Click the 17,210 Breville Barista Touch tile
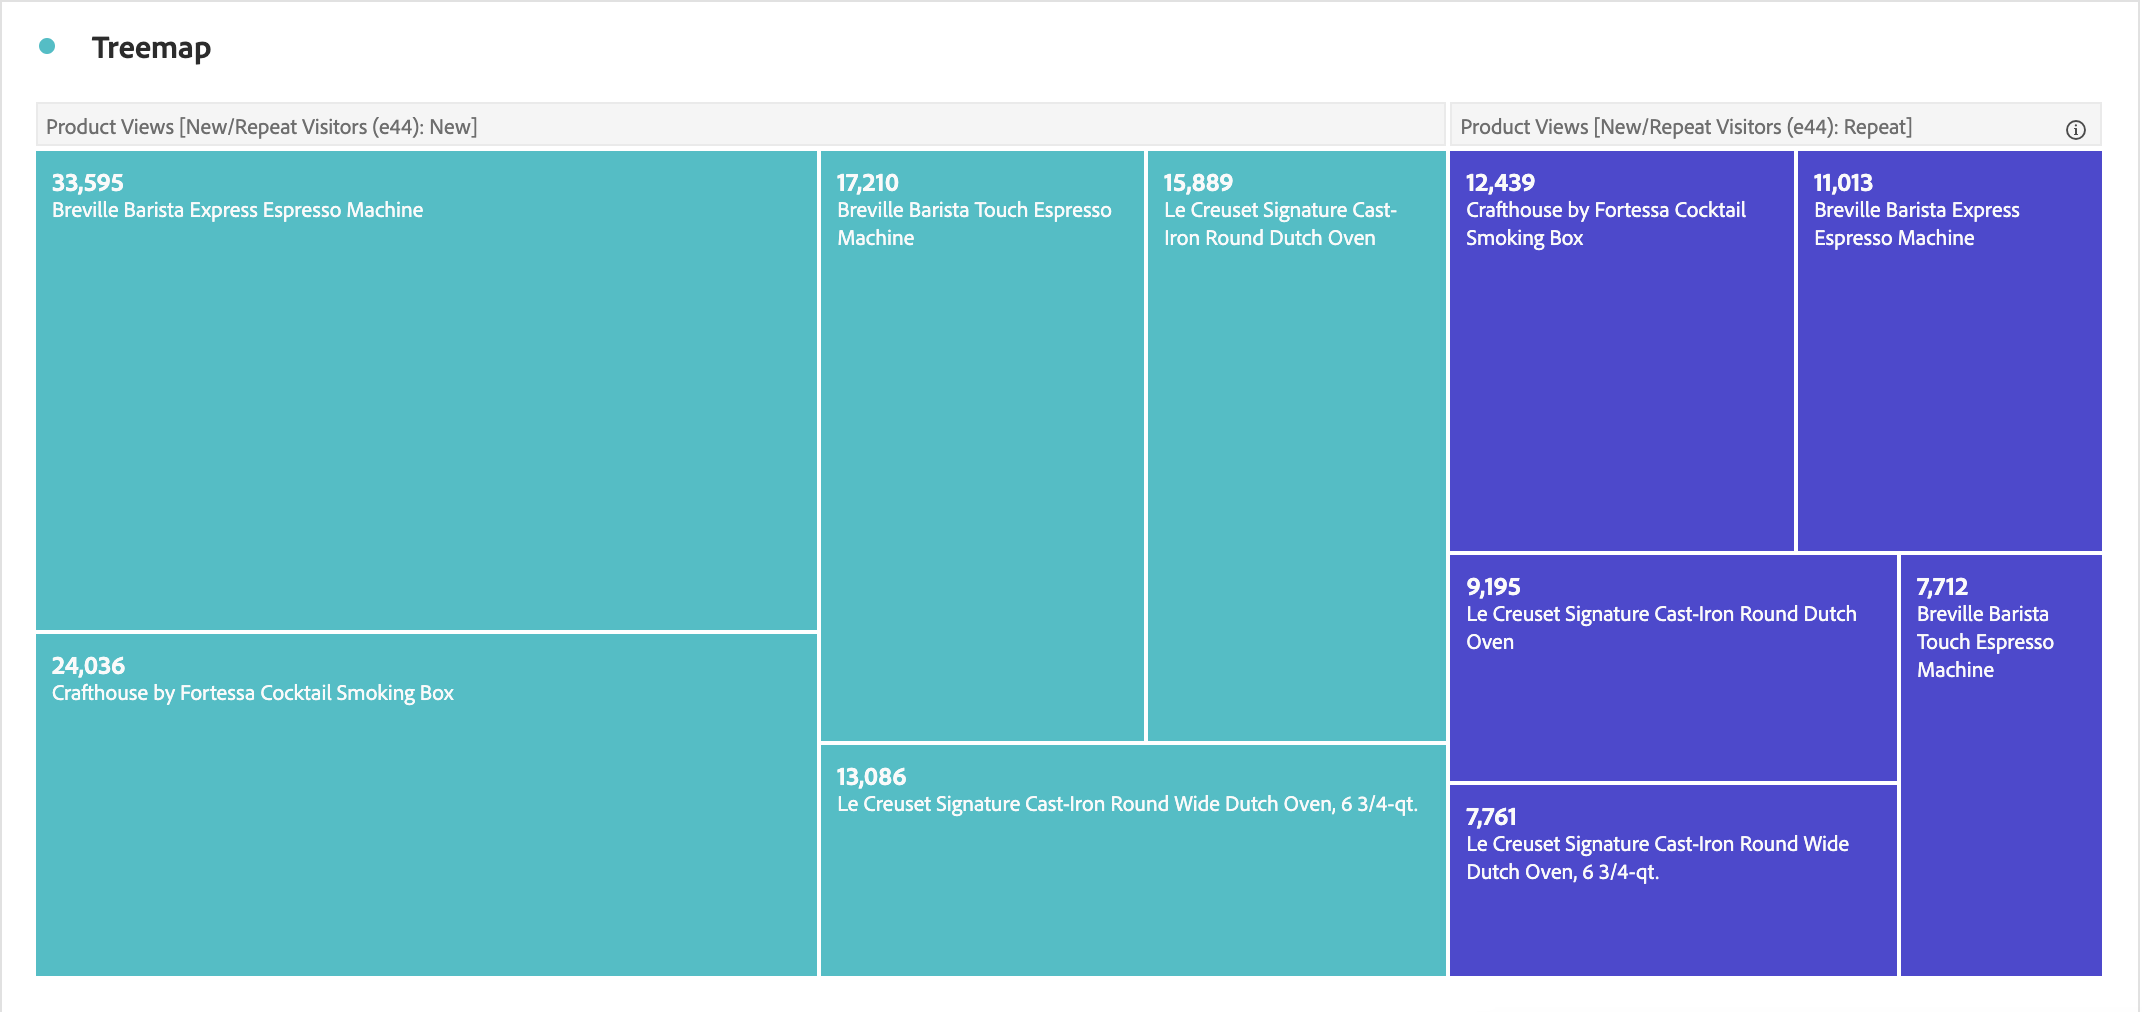Screen dimensions: 2142x1012 tap(980, 440)
